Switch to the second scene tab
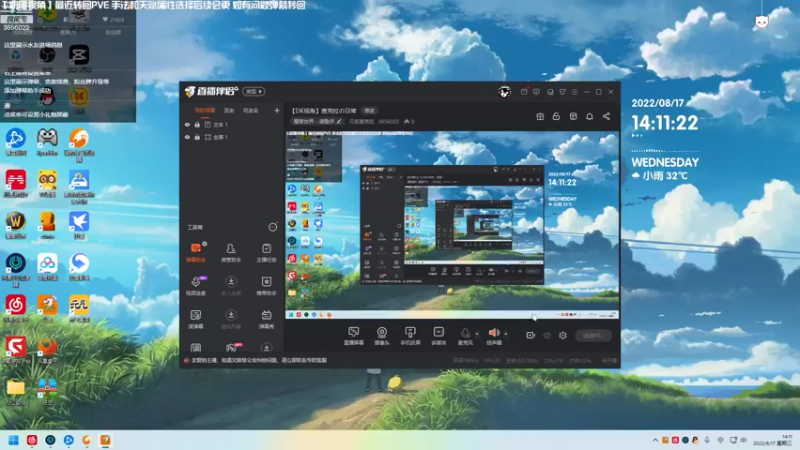The height and width of the screenshot is (450, 800). tap(229, 110)
